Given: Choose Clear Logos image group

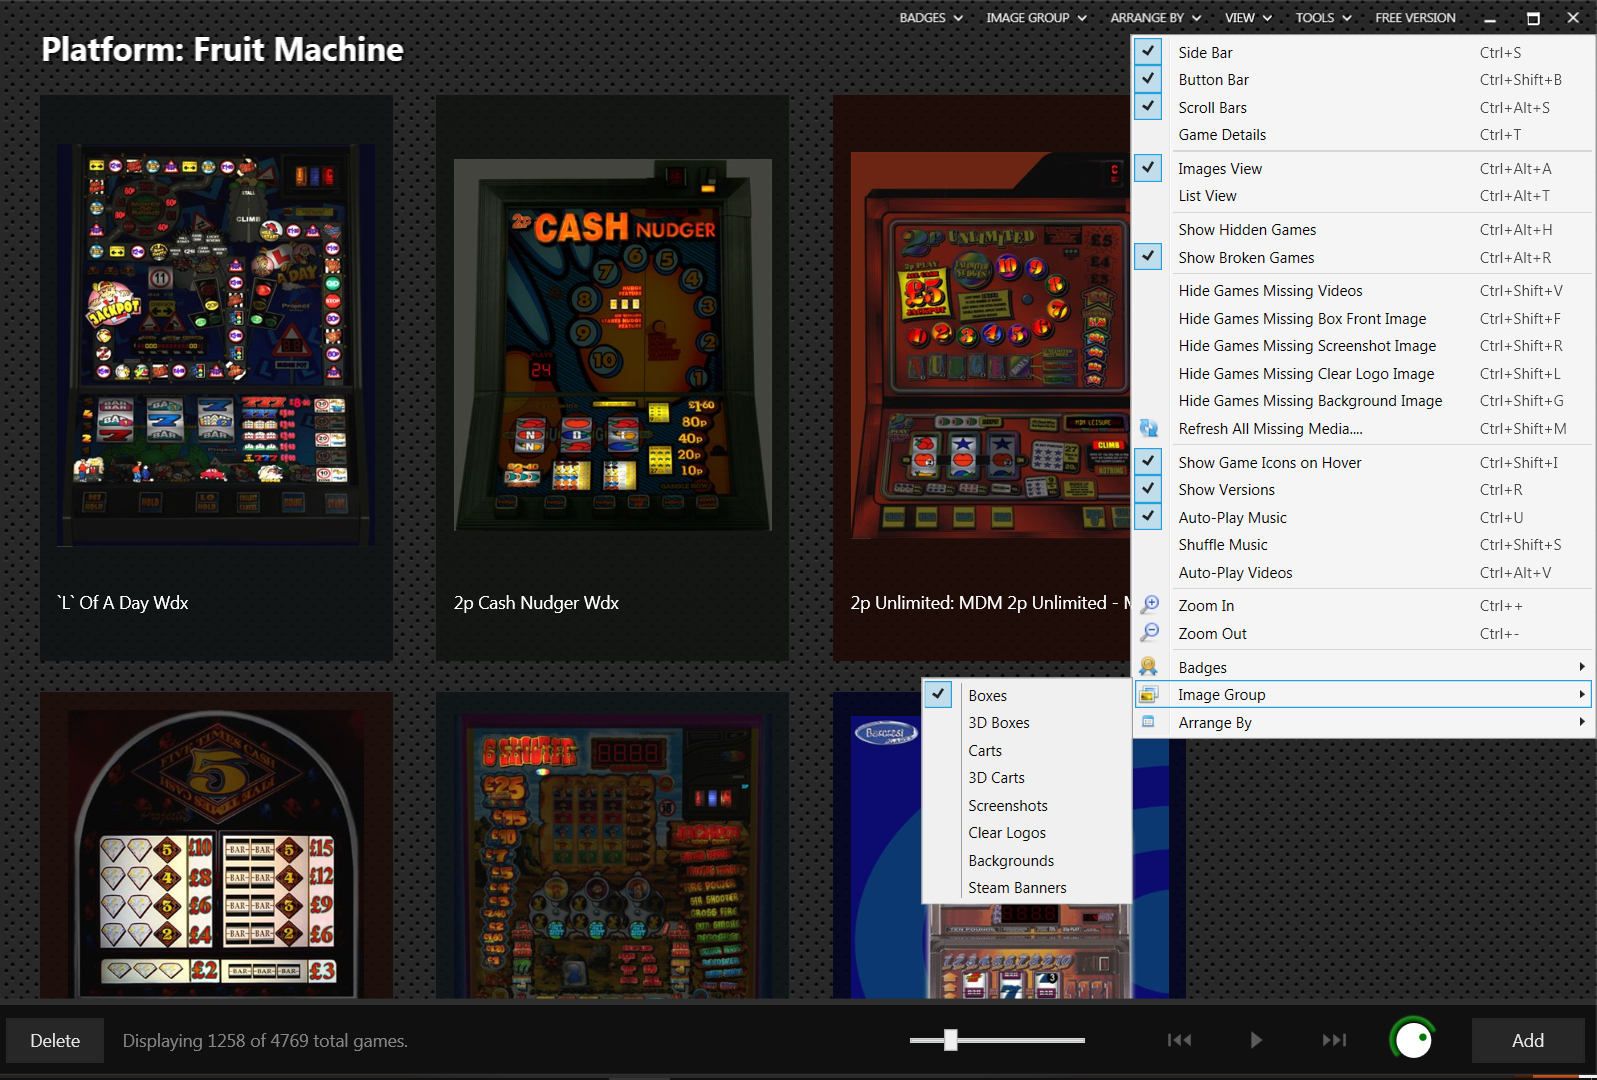Looking at the screenshot, I should pos(1027,832).
